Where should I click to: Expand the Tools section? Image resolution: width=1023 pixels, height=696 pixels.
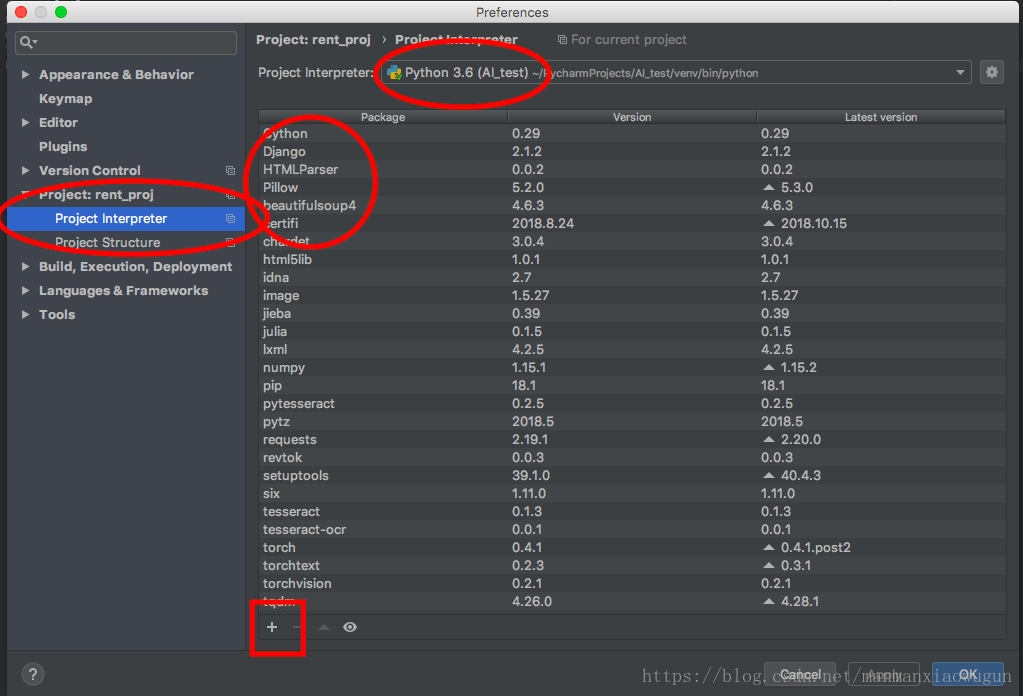point(25,314)
